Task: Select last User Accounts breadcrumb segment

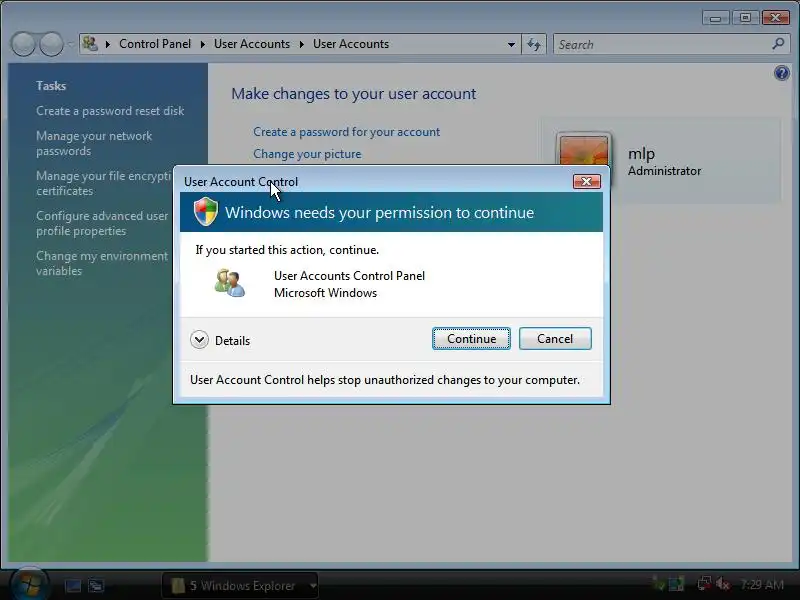Action: [x=351, y=44]
